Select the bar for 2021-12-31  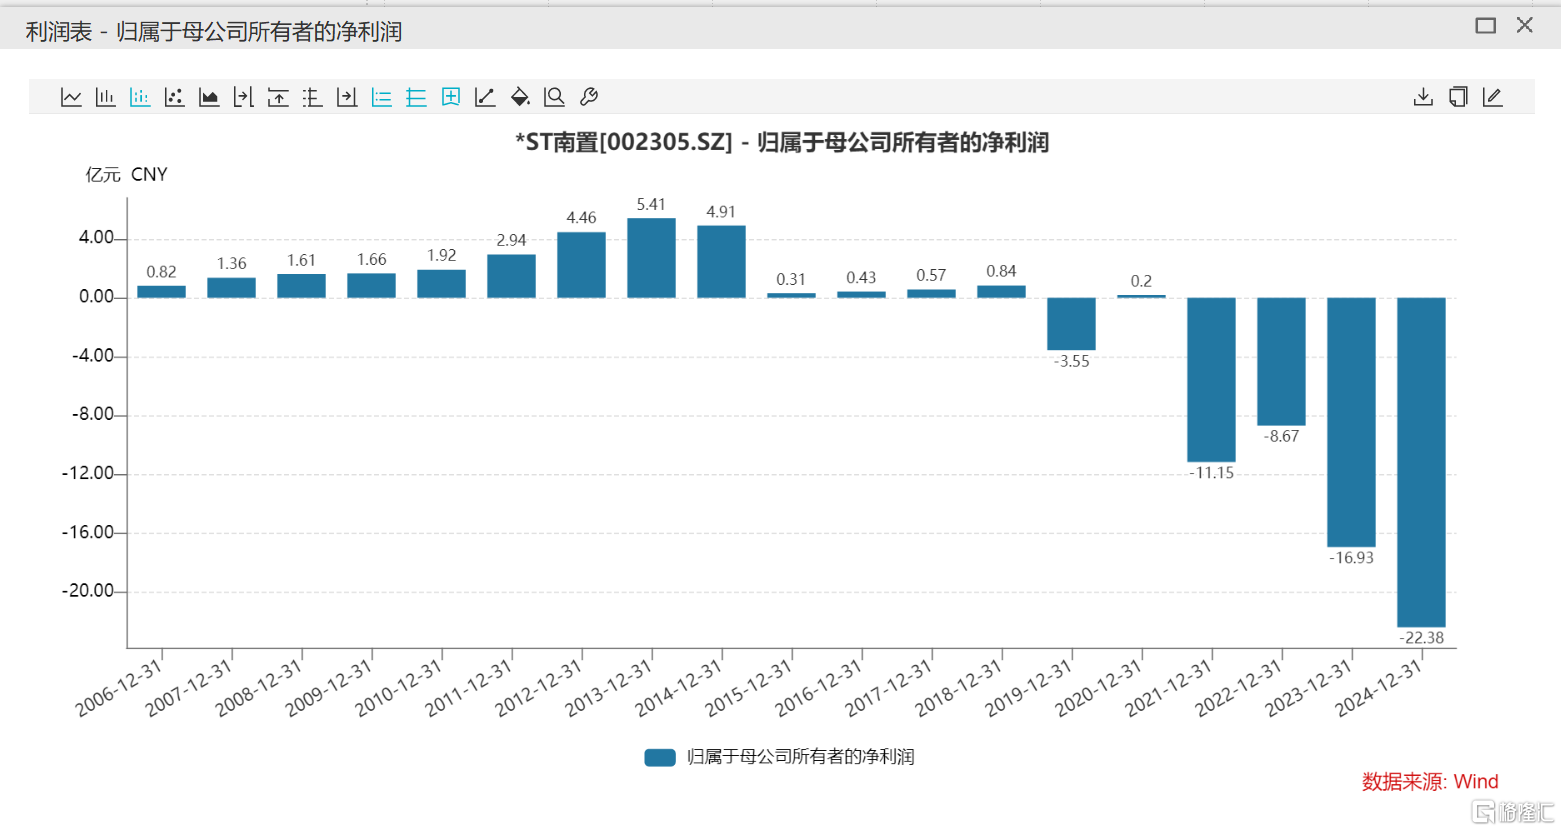[x=1211, y=379]
